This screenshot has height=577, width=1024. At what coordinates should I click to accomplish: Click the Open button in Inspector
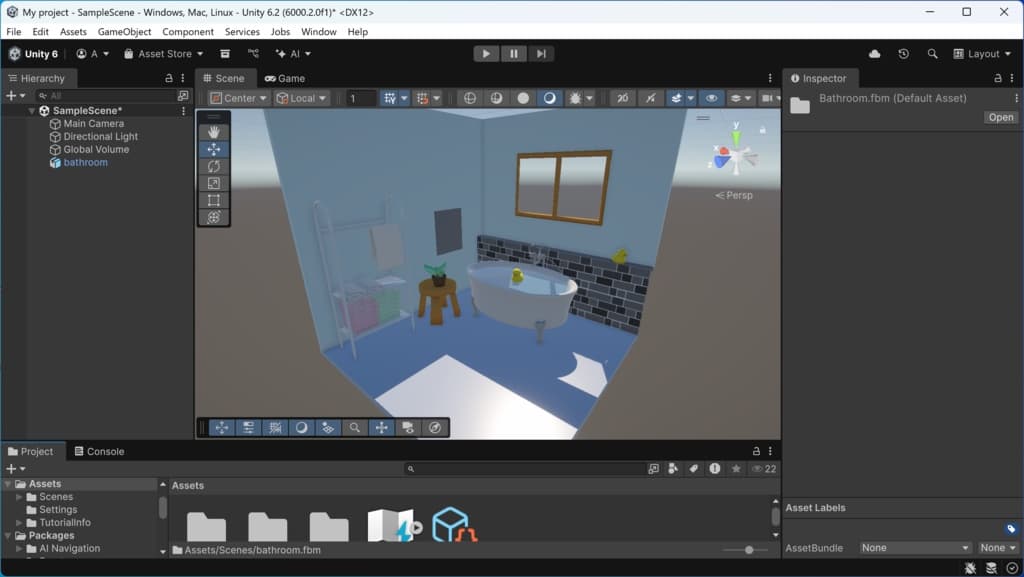pos(1000,117)
